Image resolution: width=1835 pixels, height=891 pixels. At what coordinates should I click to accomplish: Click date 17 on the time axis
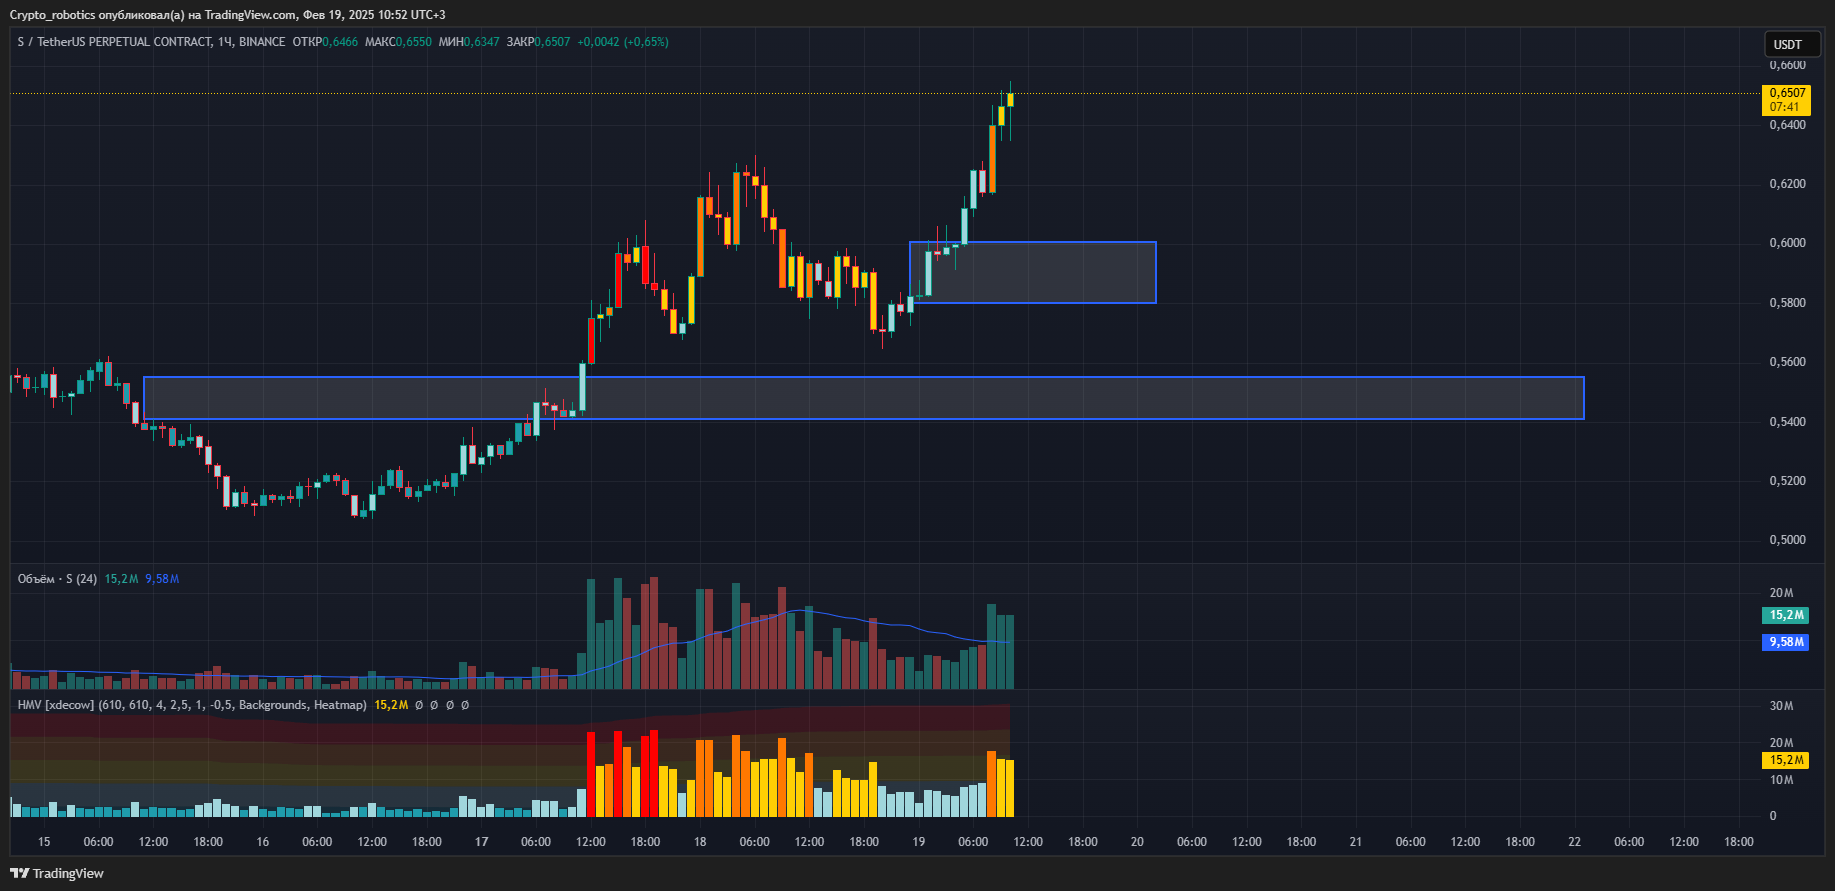pyautogui.click(x=481, y=842)
